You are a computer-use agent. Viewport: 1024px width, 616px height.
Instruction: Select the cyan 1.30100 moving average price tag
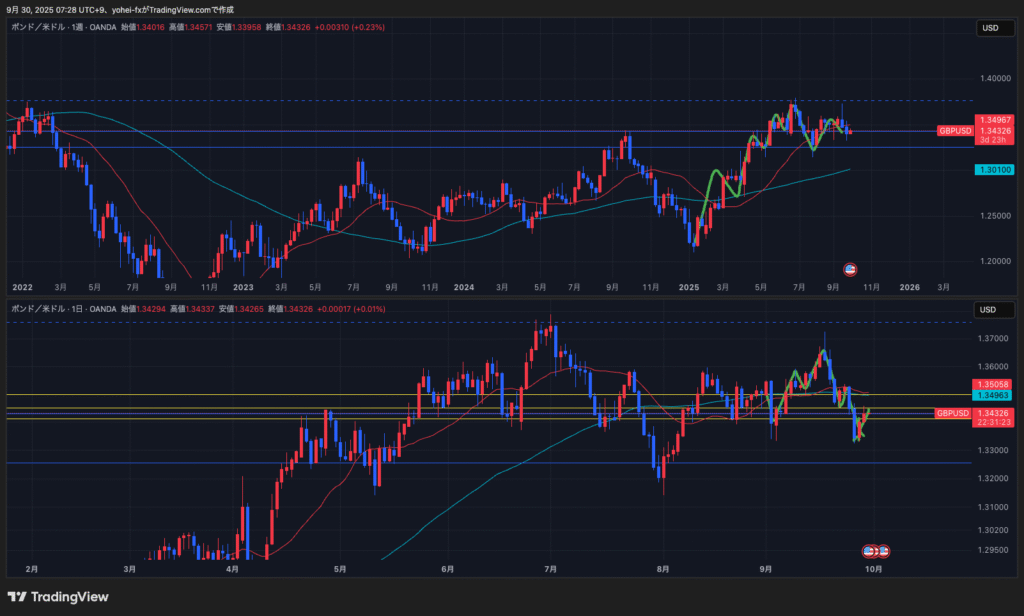click(x=995, y=170)
